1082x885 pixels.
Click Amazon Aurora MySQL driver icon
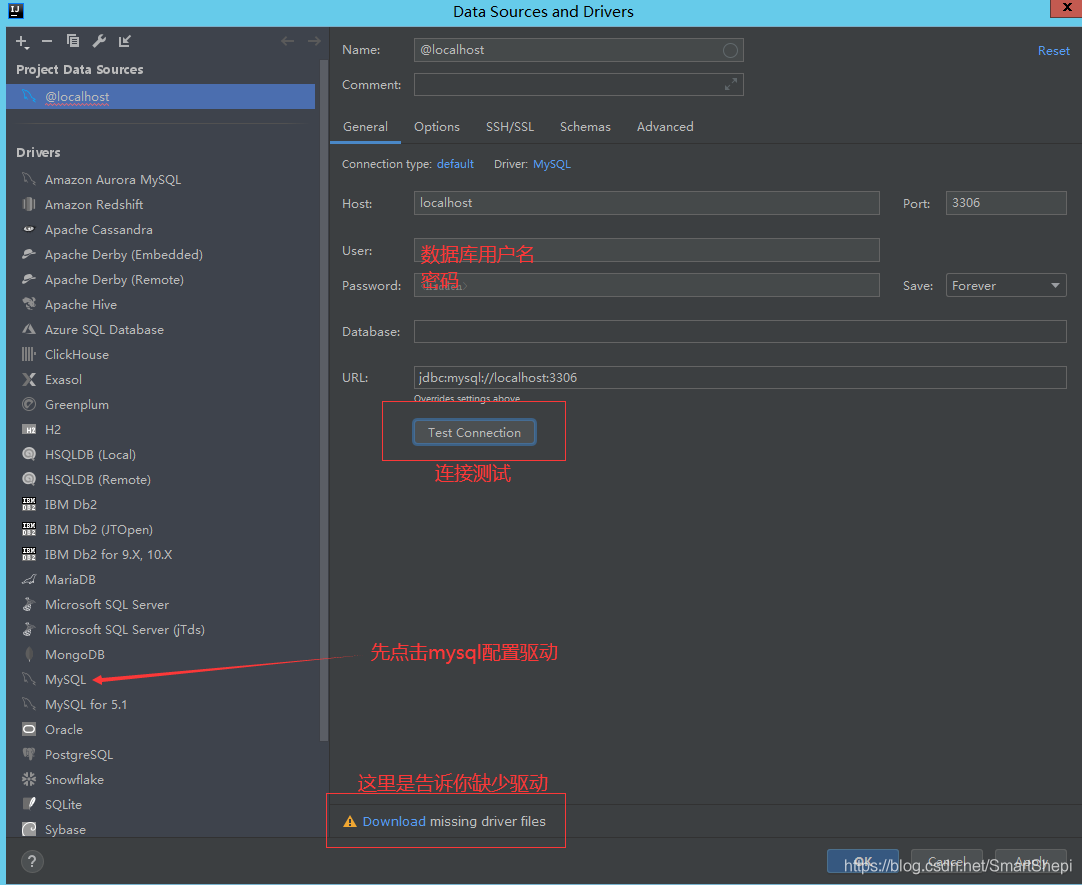pyautogui.click(x=28, y=179)
